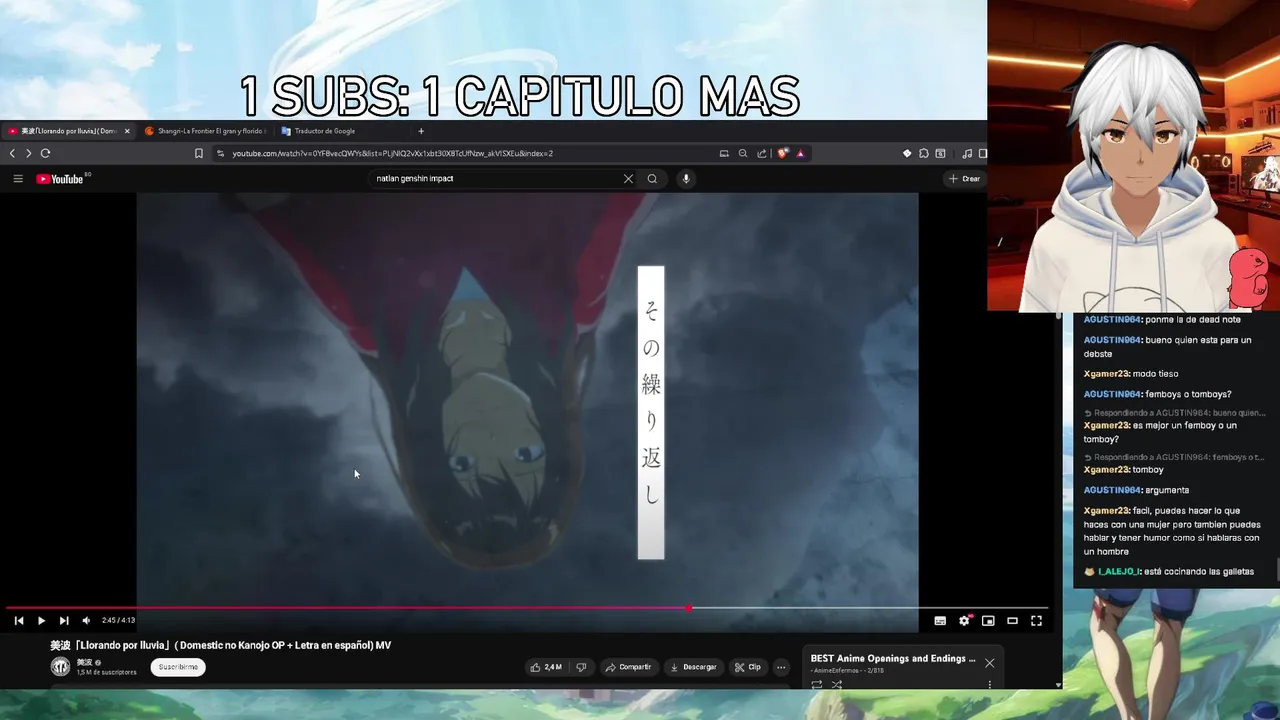Screen dimensions: 1280x720
Task: Enter fullscreen video mode
Action: pos(1036,621)
